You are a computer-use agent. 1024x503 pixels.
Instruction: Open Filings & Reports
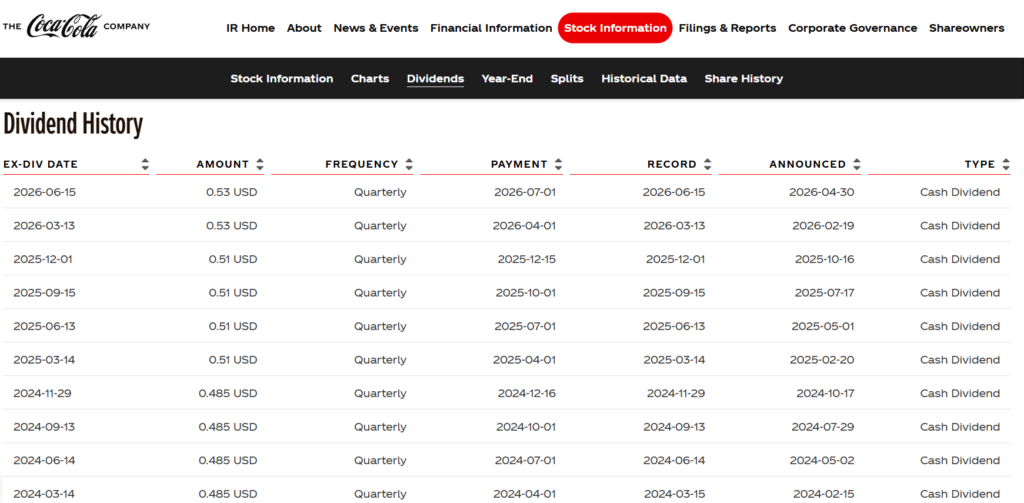728,28
